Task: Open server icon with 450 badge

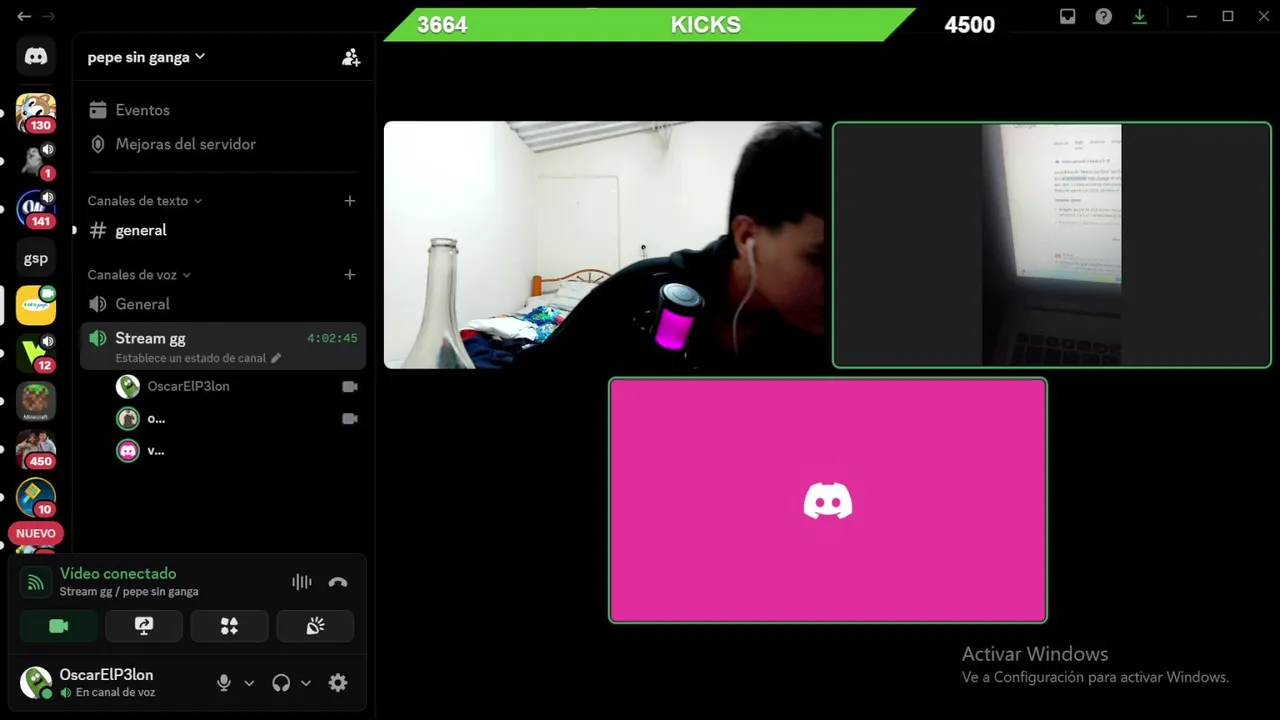Action: point(36,450)
